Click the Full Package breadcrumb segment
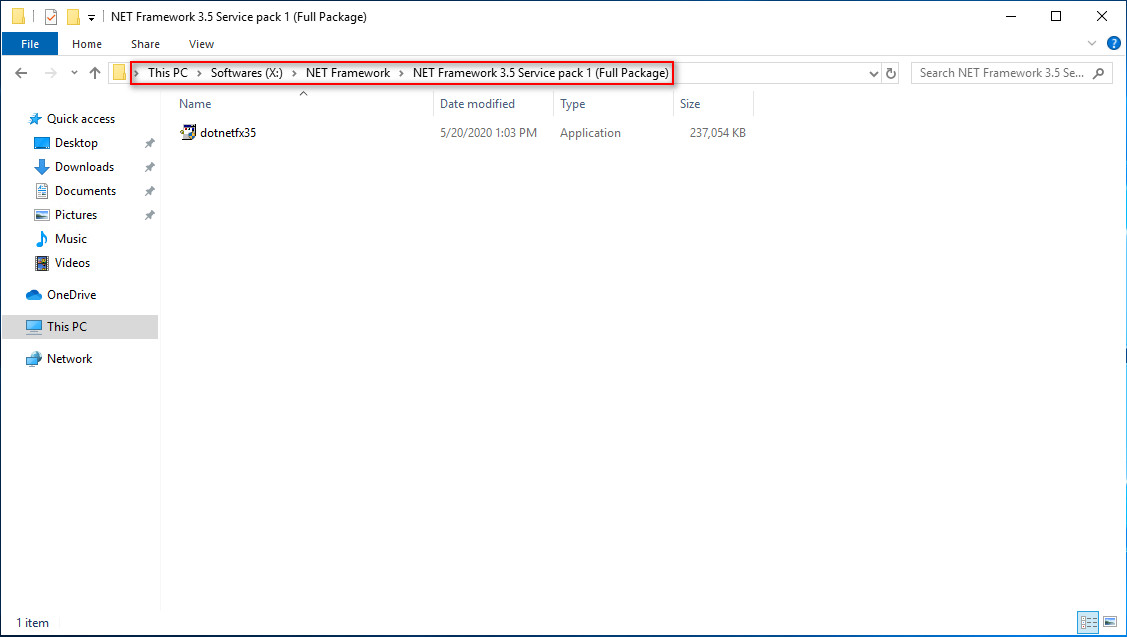 [x=540, y=73]
